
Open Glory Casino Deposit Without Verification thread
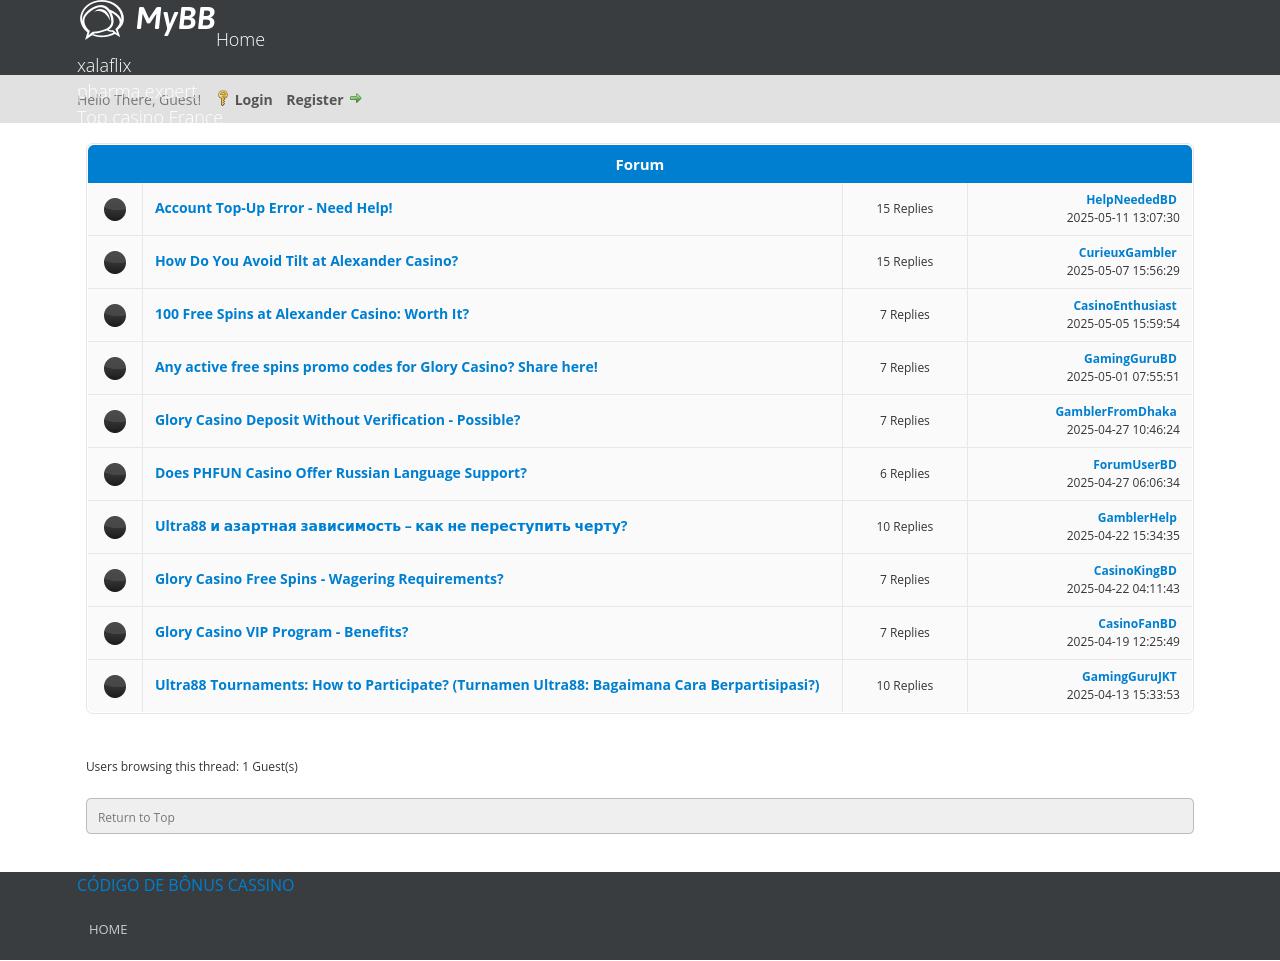pos(337,420)
